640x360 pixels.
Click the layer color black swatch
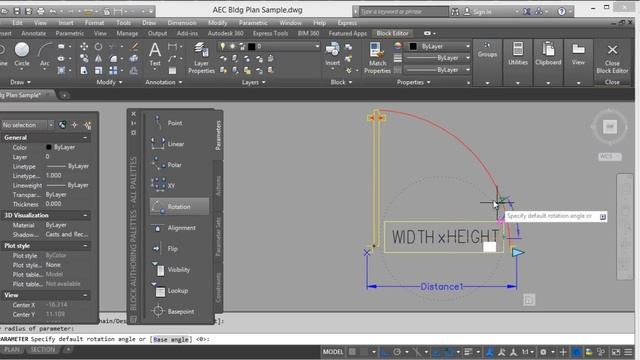click(x=252, y=46)
